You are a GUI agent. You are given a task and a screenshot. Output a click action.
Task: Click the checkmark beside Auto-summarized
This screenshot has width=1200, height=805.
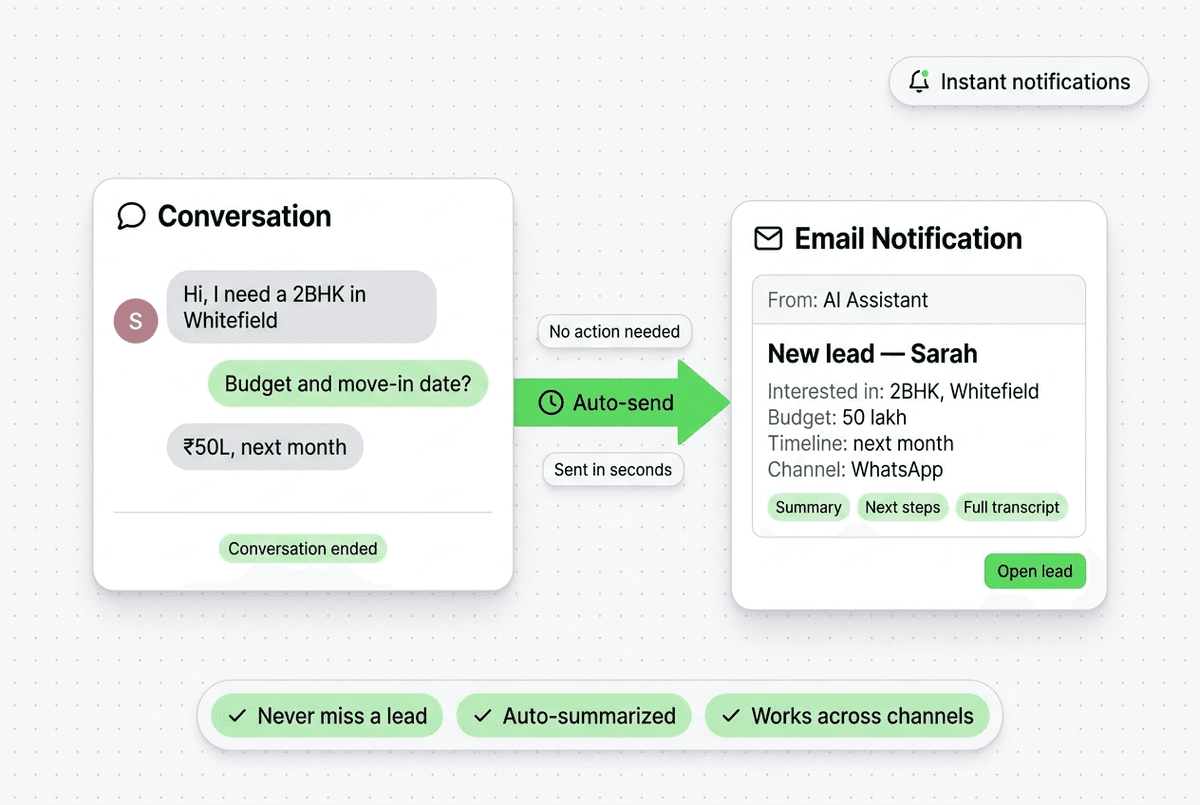pos(482,716)
